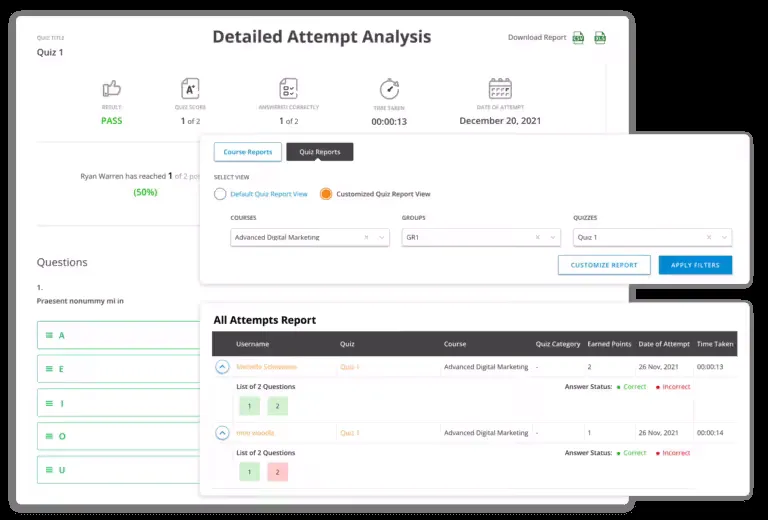This screenshot has width=768, height=520.
Task: Click question text Praesent nonummy mi in
Action: coord(80,301)
